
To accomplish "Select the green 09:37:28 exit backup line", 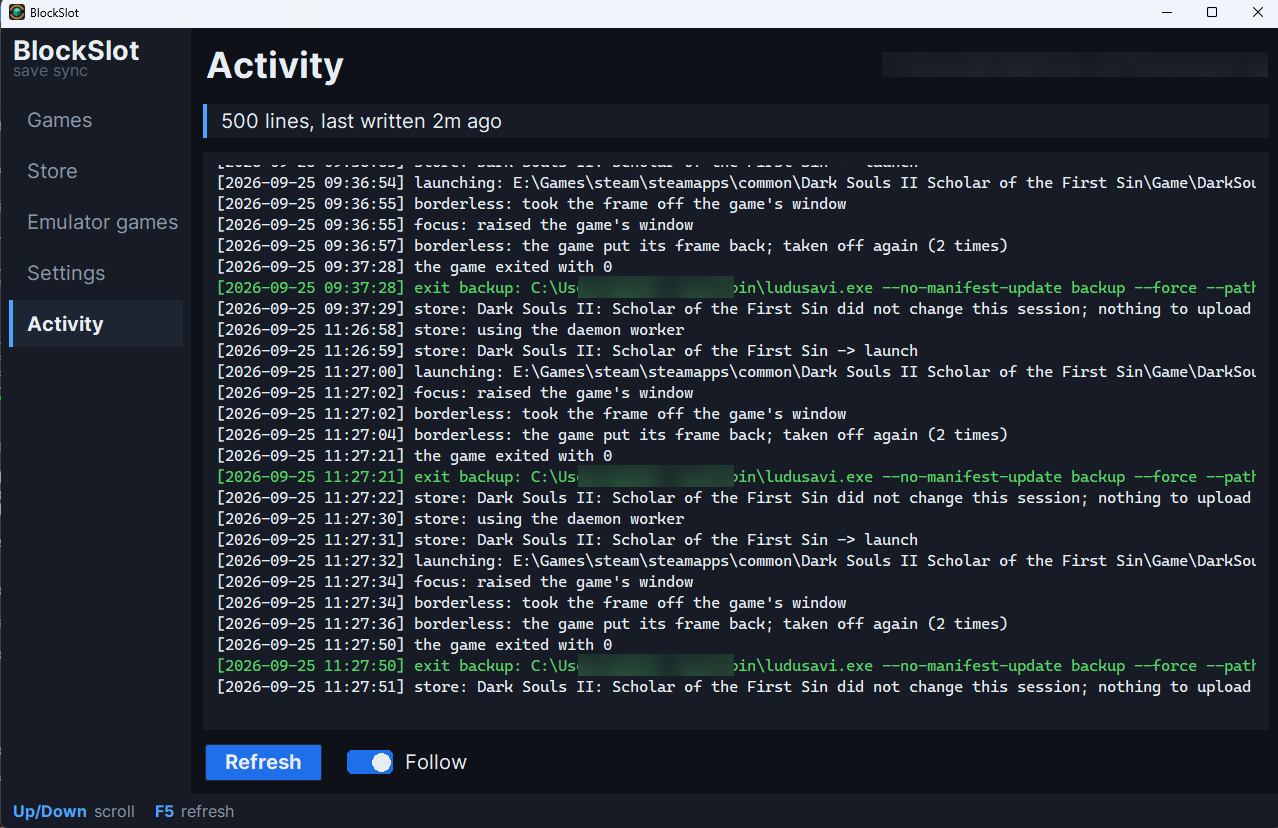I will 736,288.
